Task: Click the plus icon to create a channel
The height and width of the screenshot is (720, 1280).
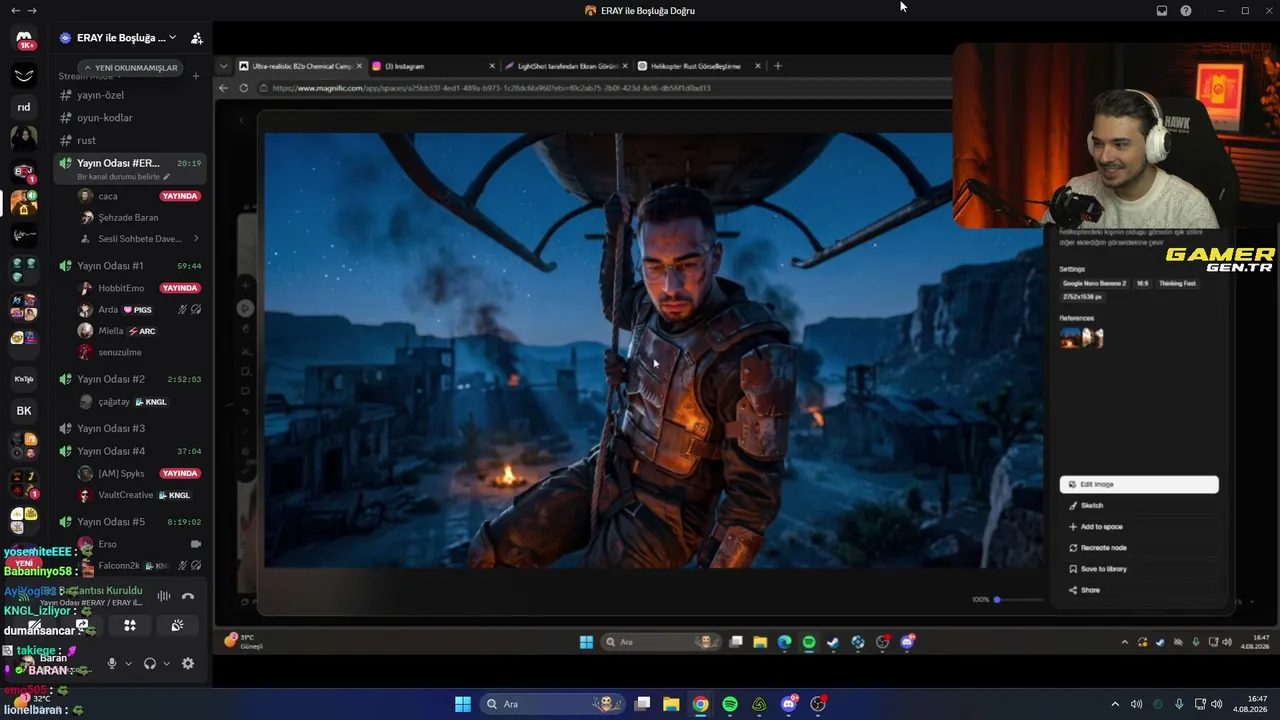Action: [196, 76]
